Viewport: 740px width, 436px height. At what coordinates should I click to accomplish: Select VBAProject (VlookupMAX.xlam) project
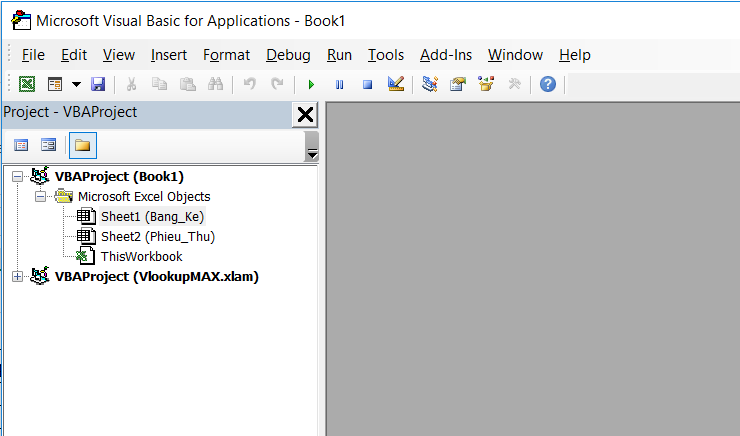[x=157, y=277]
